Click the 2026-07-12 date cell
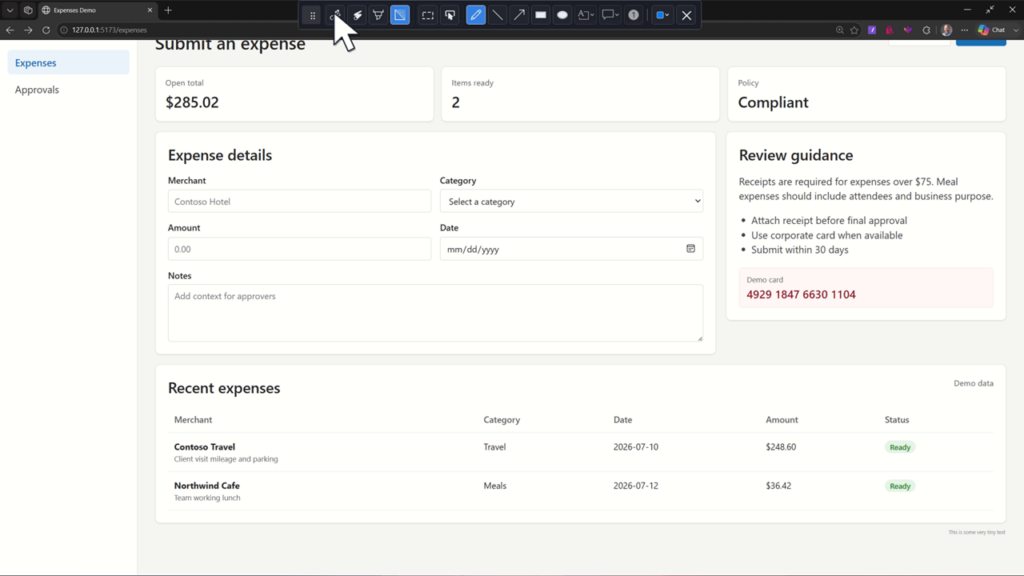Image resolution: width=1024 pixels, height=576 pixels. tap(635, 486)
